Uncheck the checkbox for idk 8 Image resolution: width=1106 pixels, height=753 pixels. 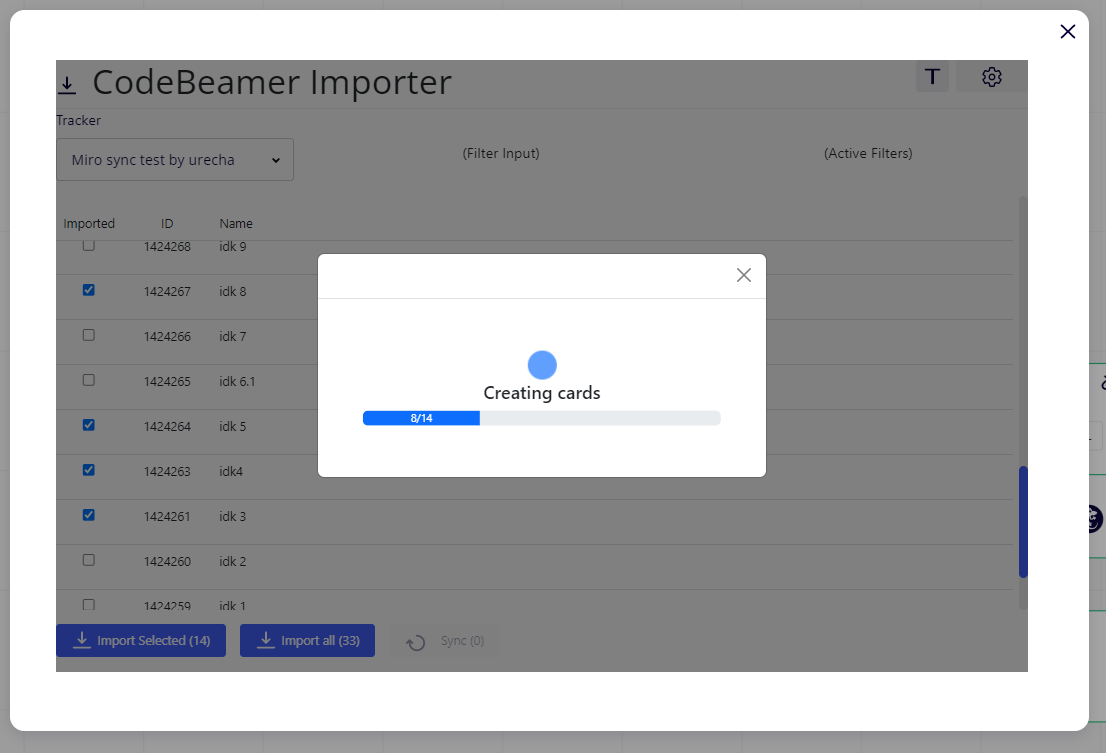(x=88, y=290)
